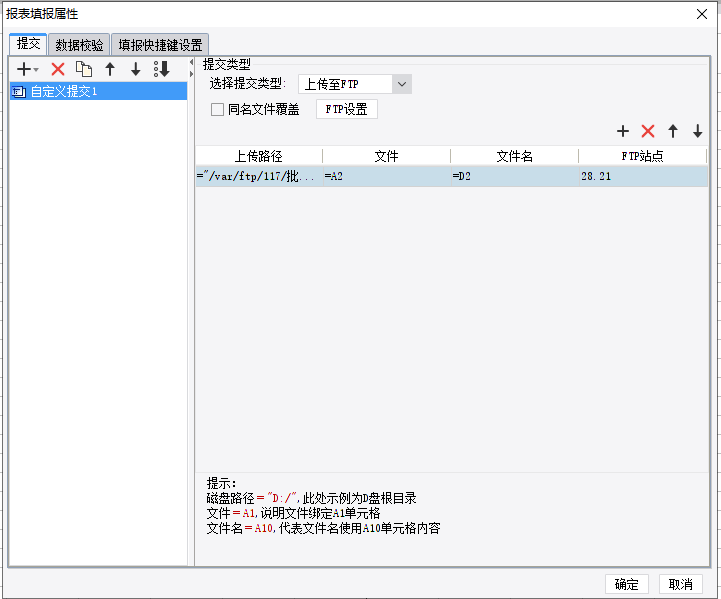
Task: Click the 上传路径 column header
Action: click(x=258, y=156)
